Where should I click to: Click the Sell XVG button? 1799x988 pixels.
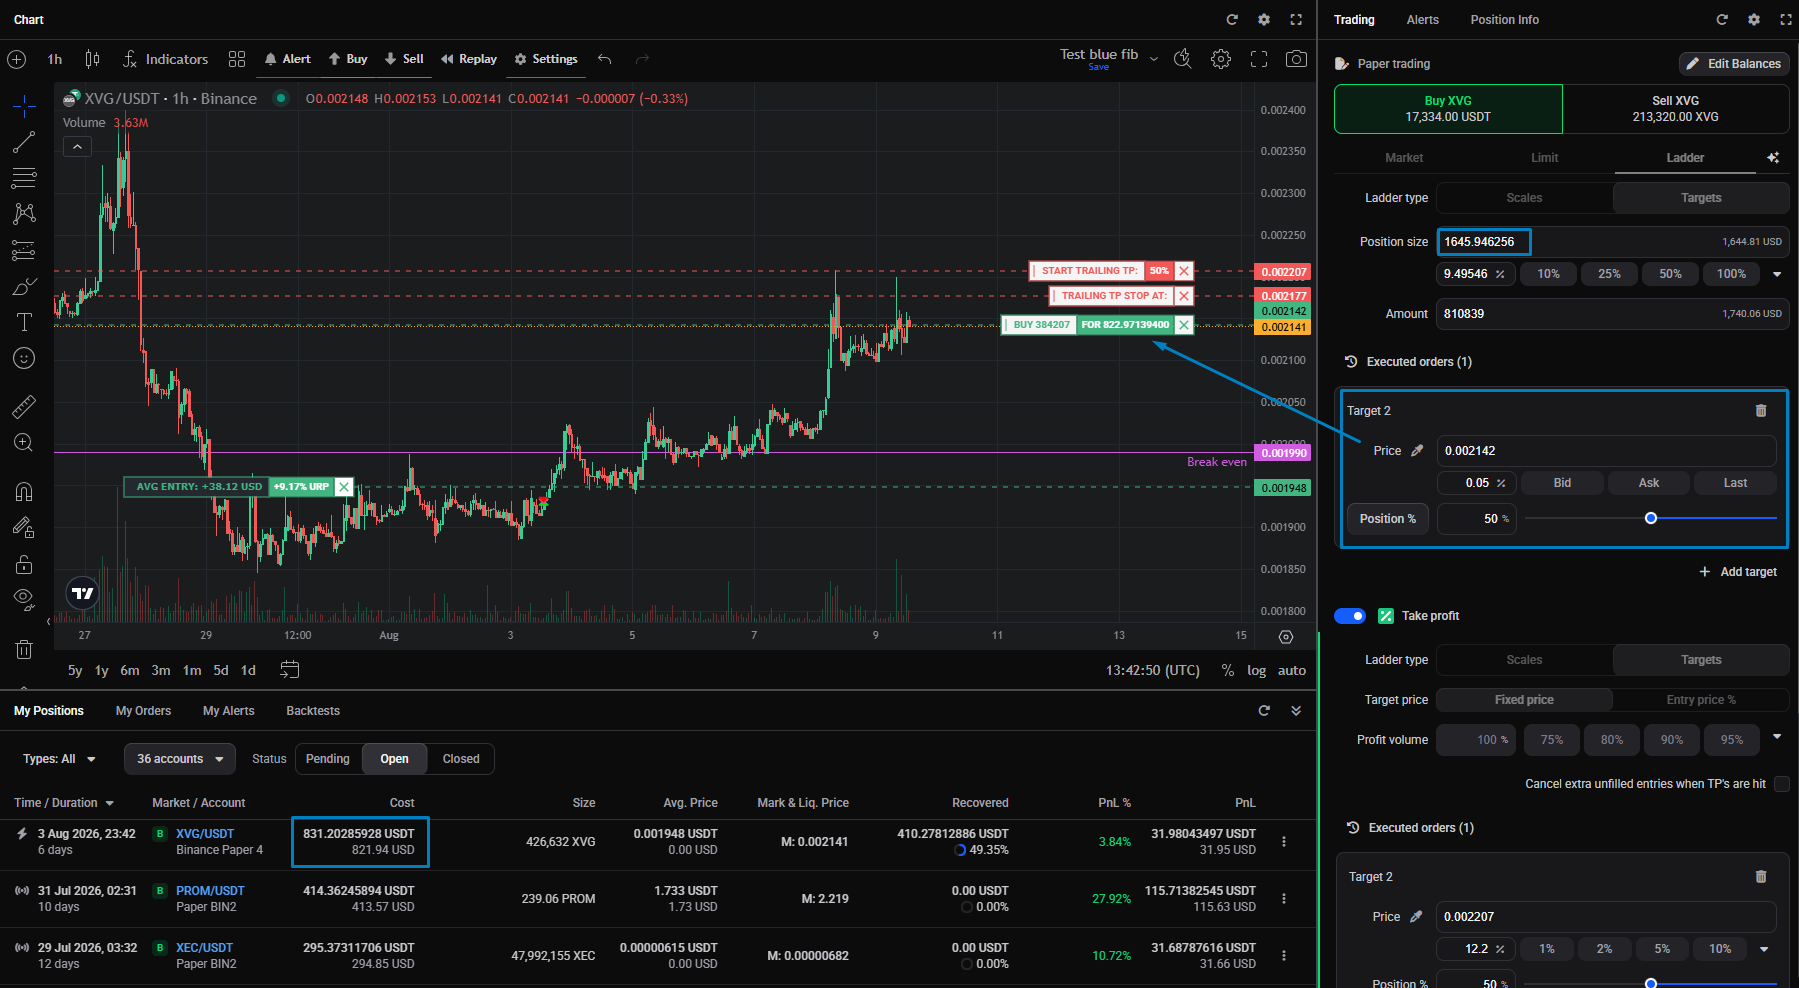tap(1676, 109)
